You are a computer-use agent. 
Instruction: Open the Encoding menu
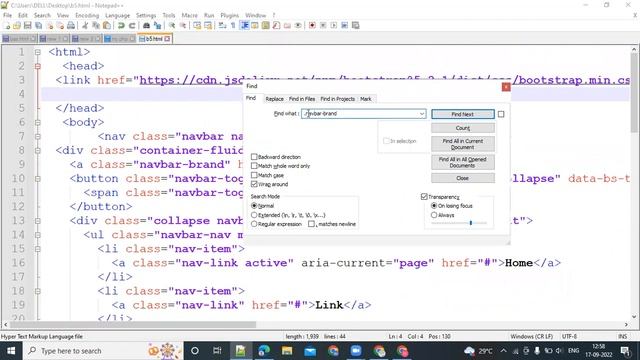(87, 15)
